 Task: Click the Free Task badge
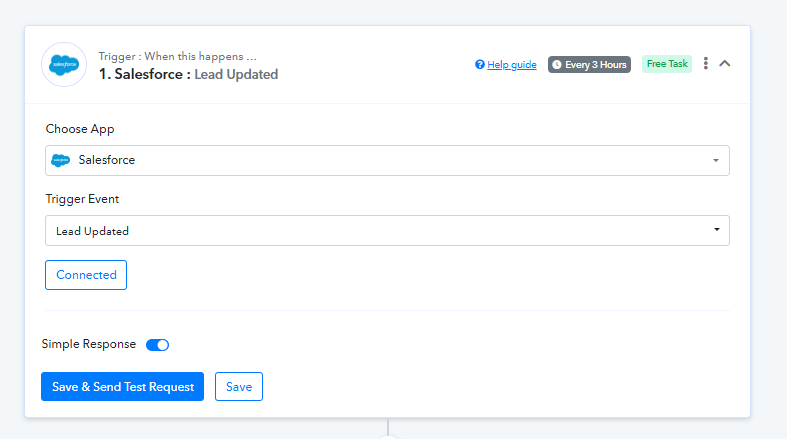coord(667,64)
